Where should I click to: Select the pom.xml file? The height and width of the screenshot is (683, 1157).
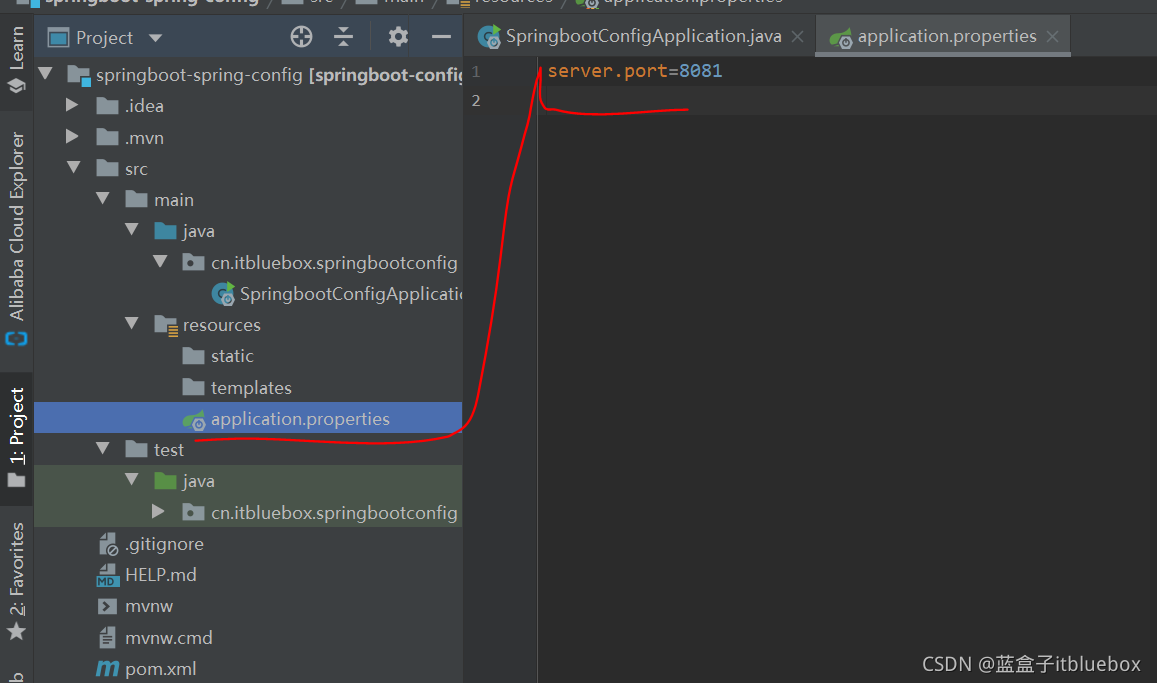(161, 669)
